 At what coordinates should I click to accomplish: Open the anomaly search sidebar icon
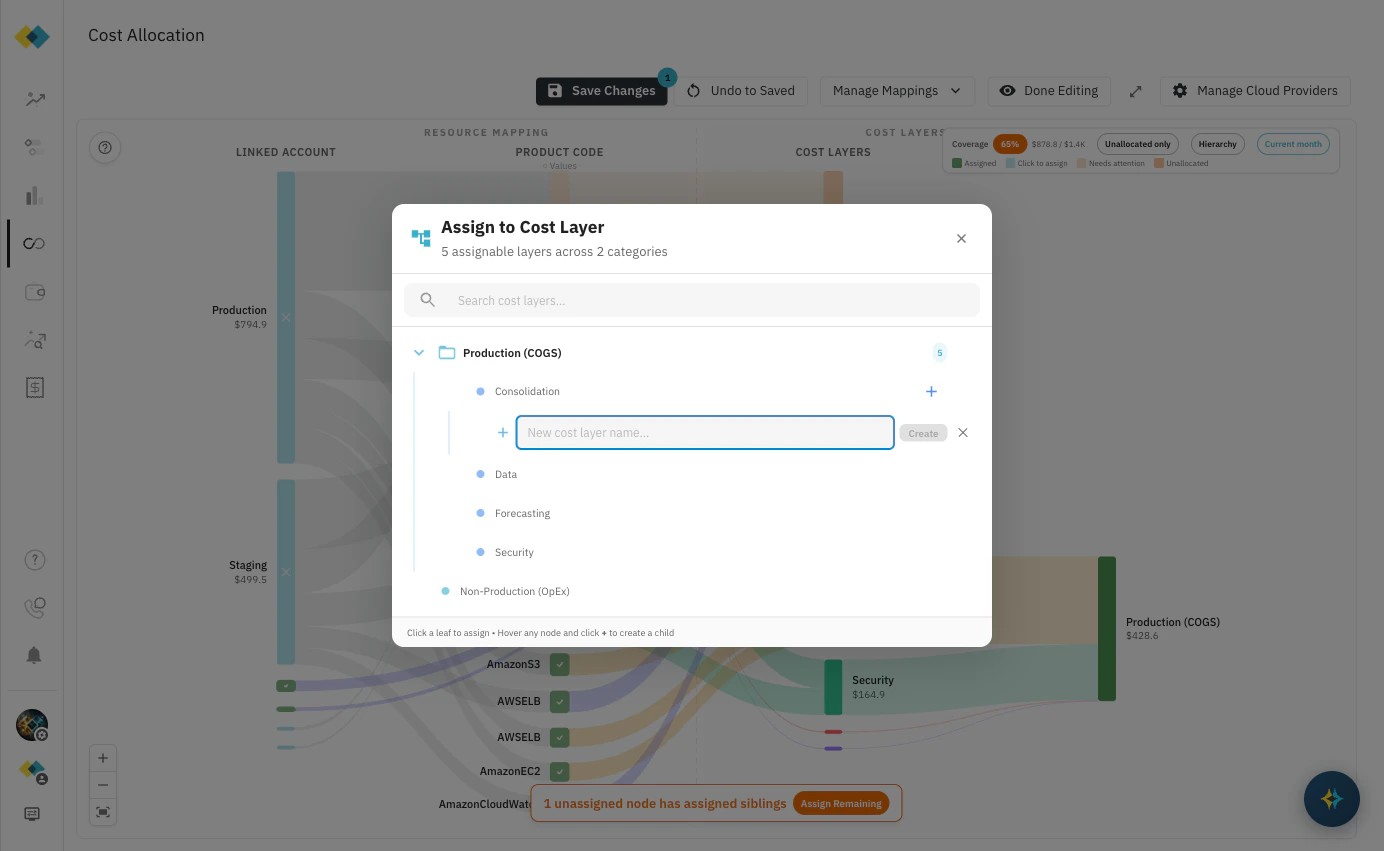(35, 340)
